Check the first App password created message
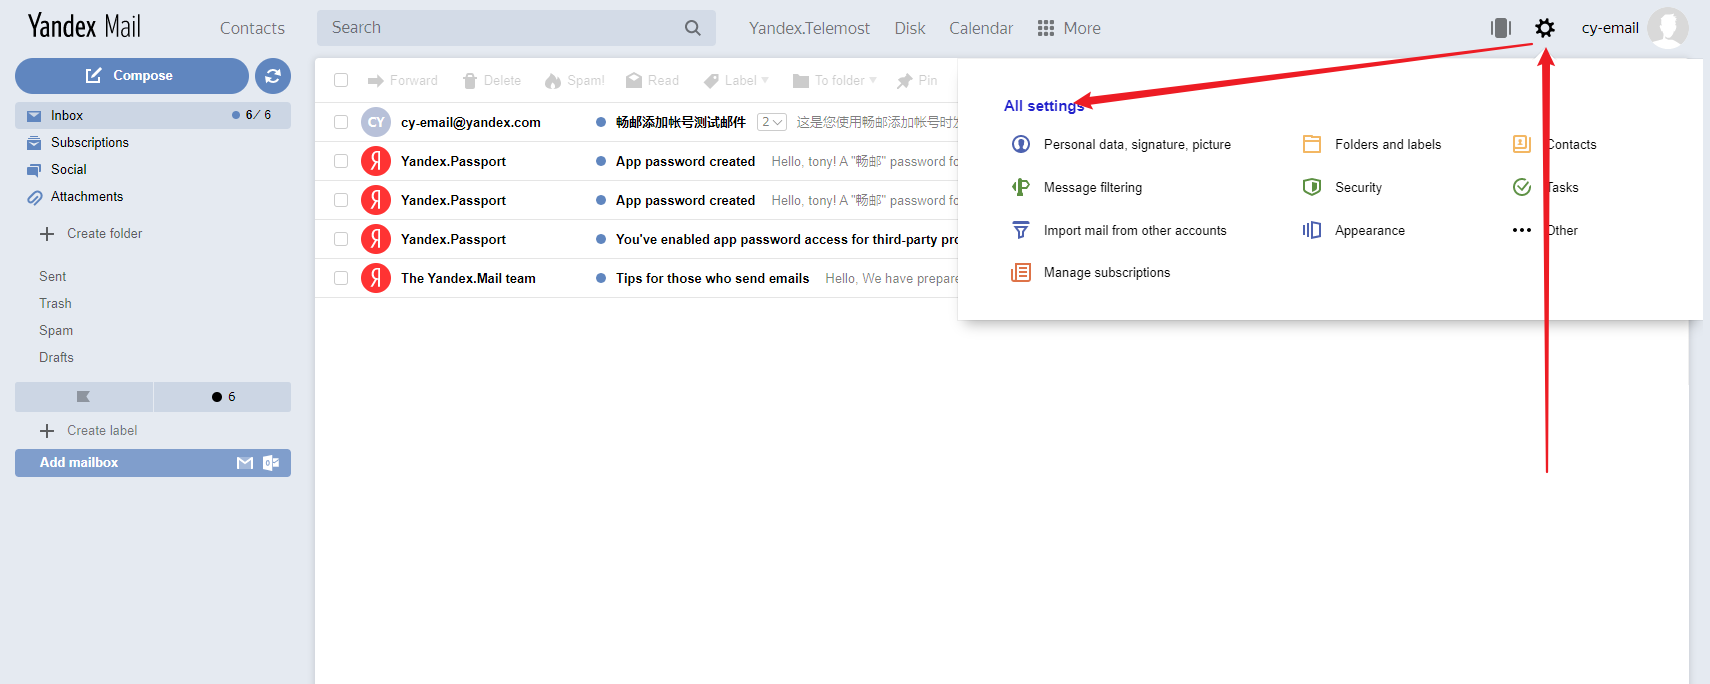1710x684 pixels. coord(341,161)
